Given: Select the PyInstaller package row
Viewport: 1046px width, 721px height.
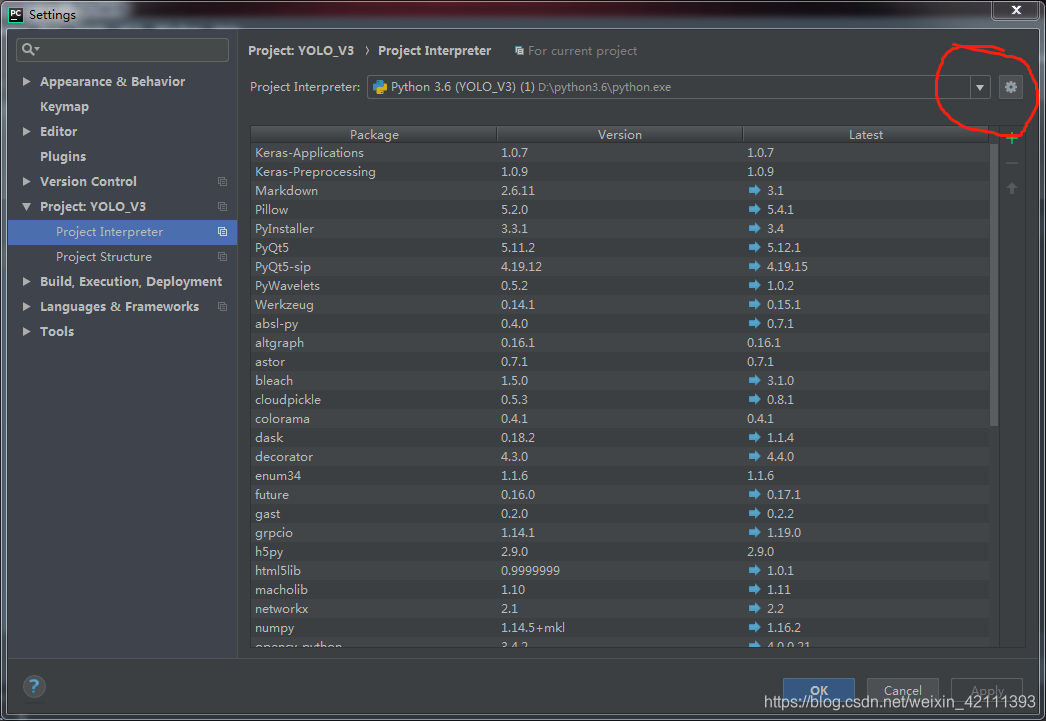Looking at the screenshot, I should pyautogui.click(x=620, y=229).
